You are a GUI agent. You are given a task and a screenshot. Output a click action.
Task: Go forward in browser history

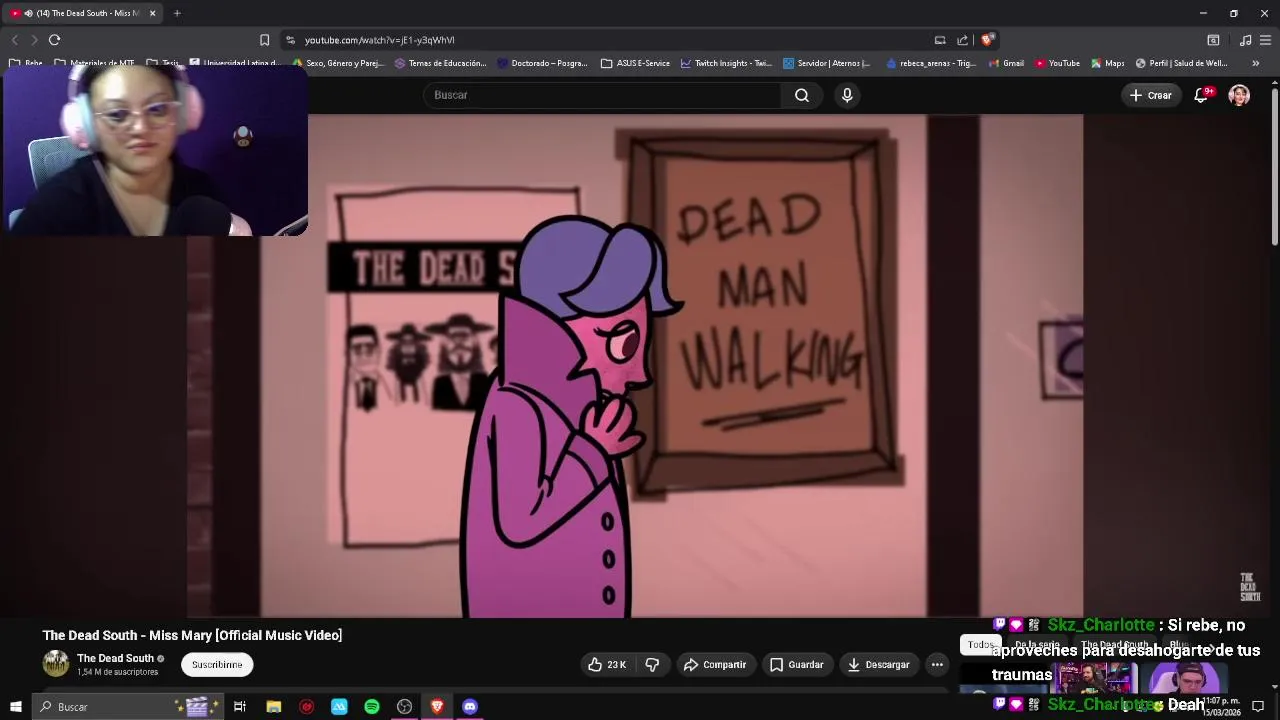[33, 40]
